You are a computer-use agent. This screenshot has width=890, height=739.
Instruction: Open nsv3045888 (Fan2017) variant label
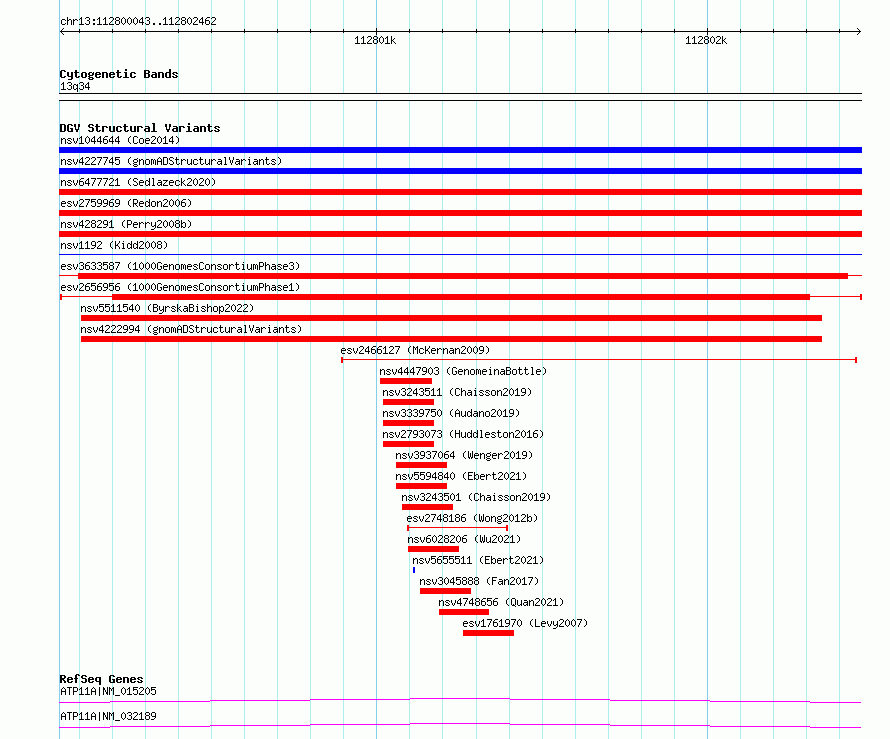479,581
